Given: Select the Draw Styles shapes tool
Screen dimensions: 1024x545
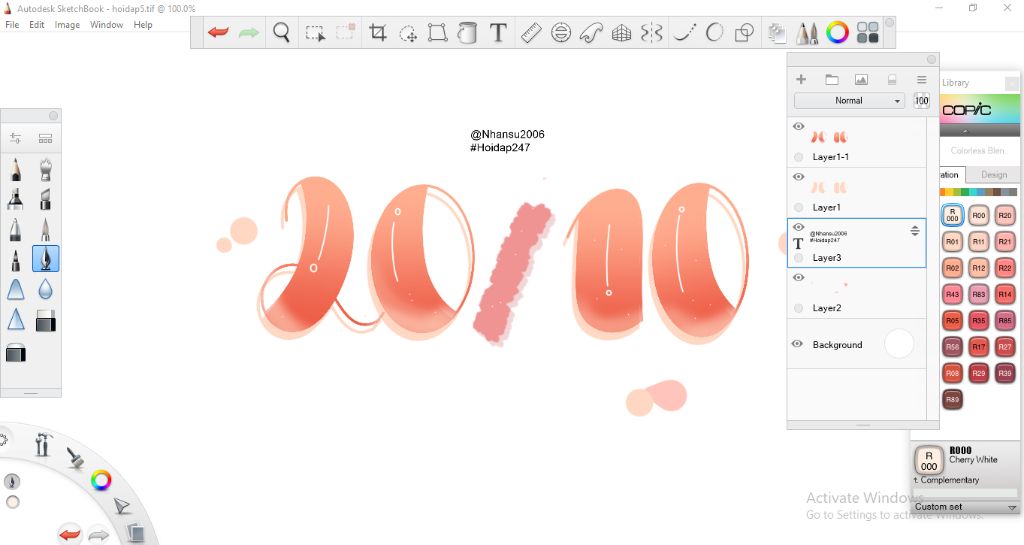Looking at the screenshot, I should (744, 33).
